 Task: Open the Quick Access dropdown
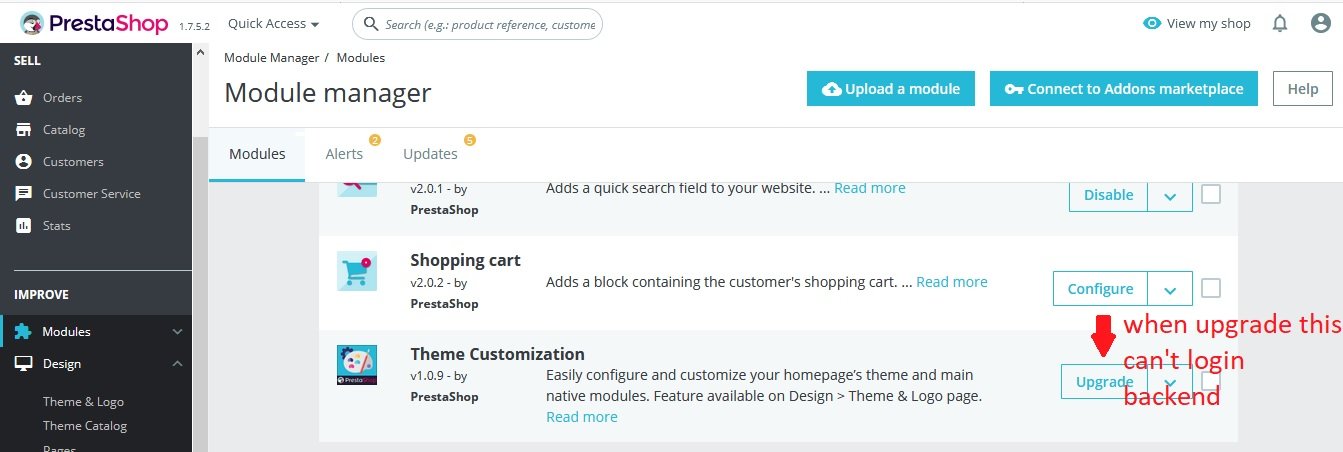click(x=273, y=24)
